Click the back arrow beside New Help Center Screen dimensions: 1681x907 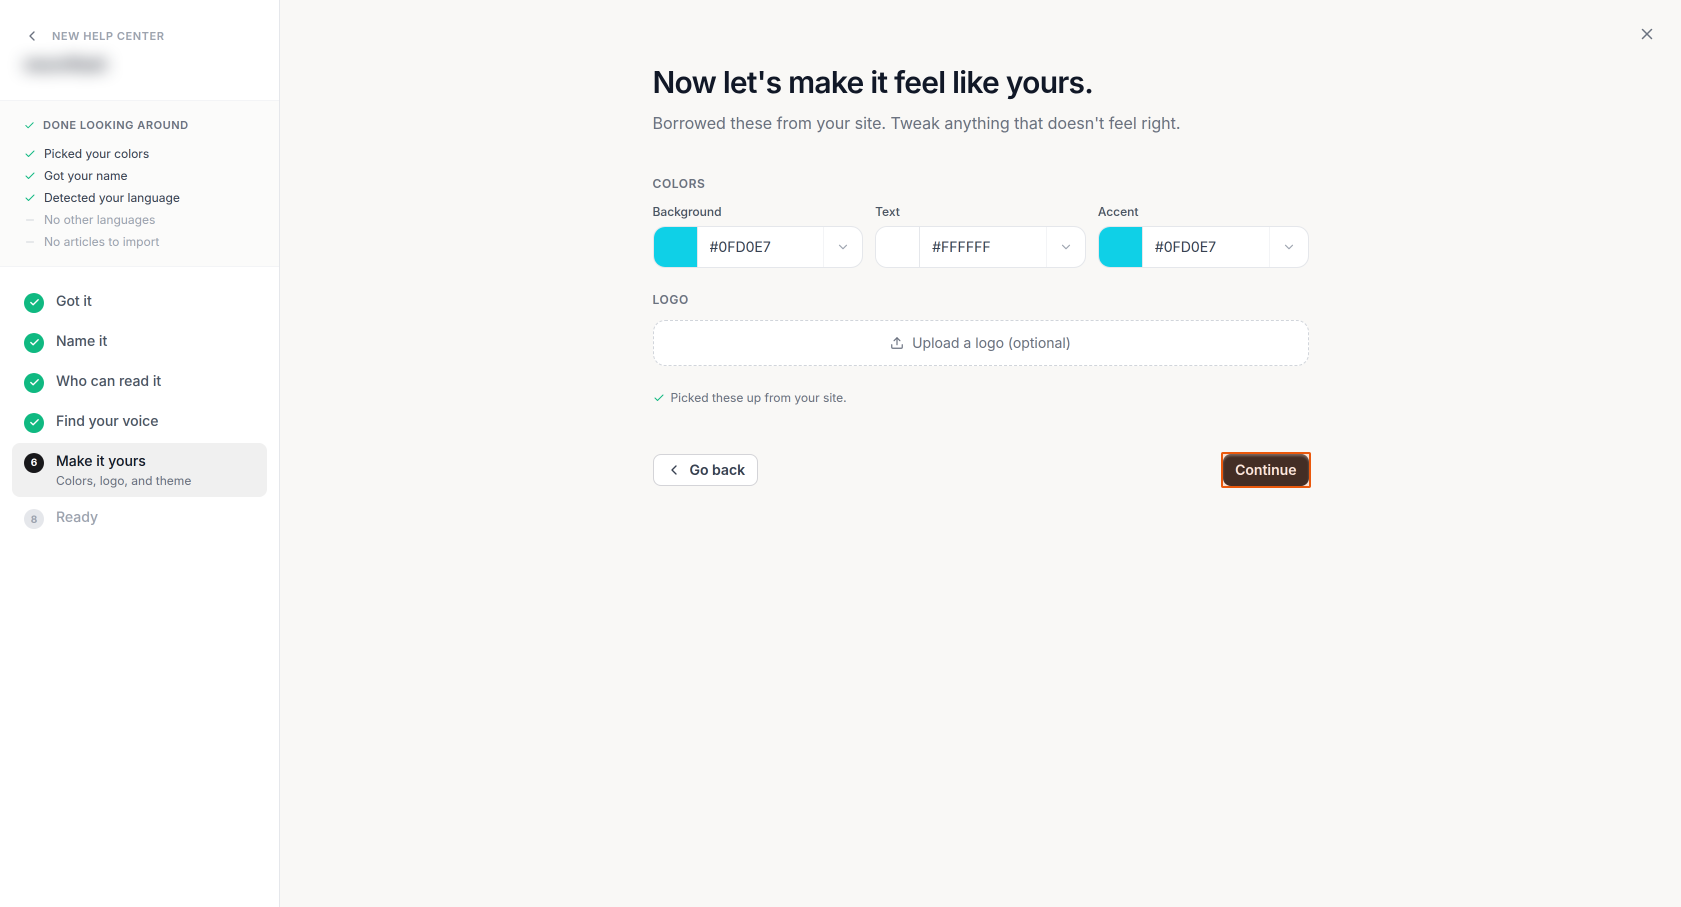[x=32, y=36]
